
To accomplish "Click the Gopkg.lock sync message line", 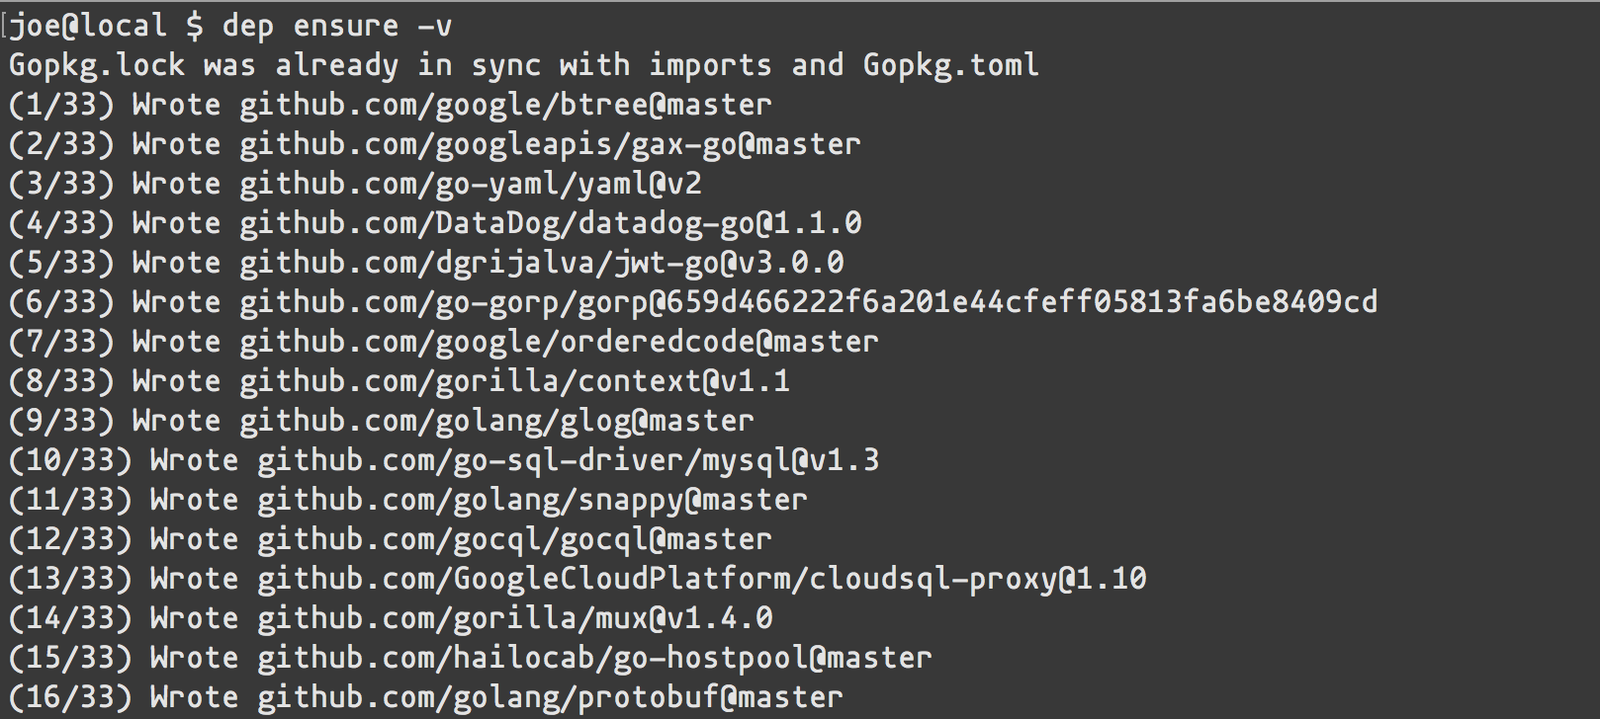I will point(524,66).
